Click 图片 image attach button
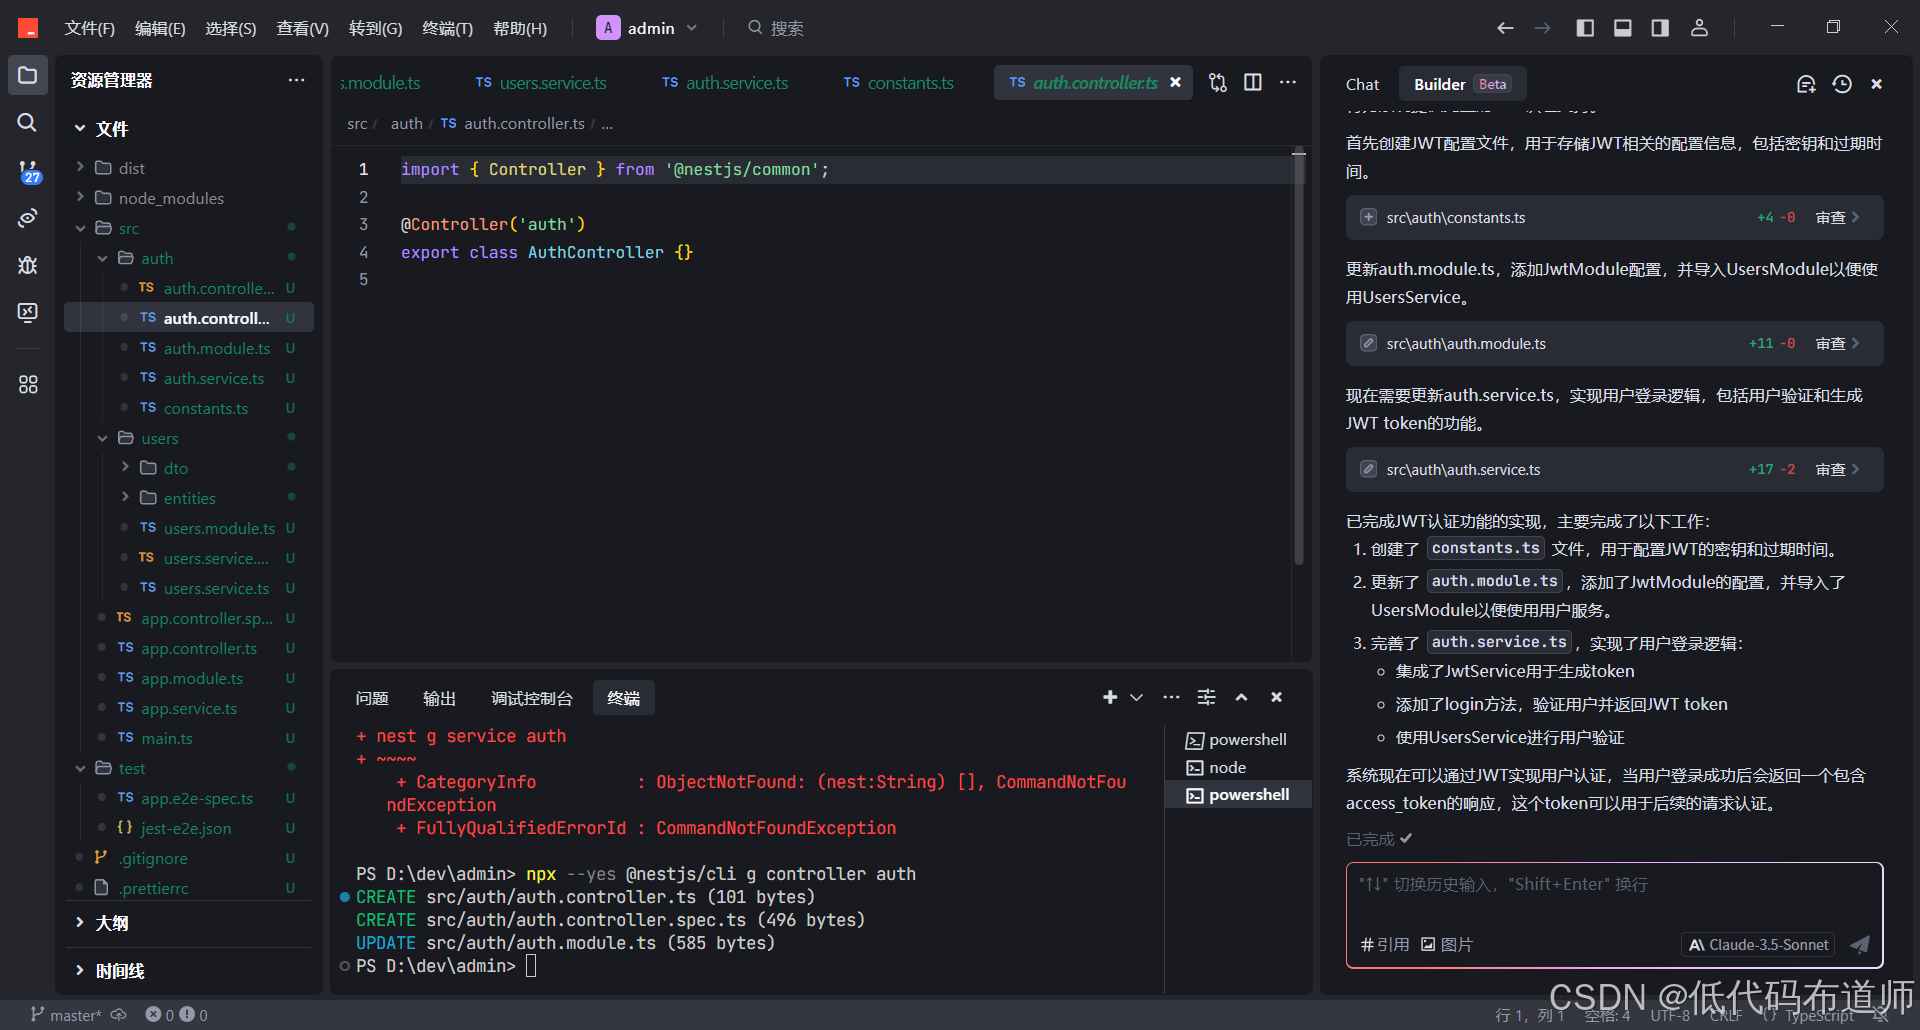Viewport: 1920px width, 1030px height. 1447,944
